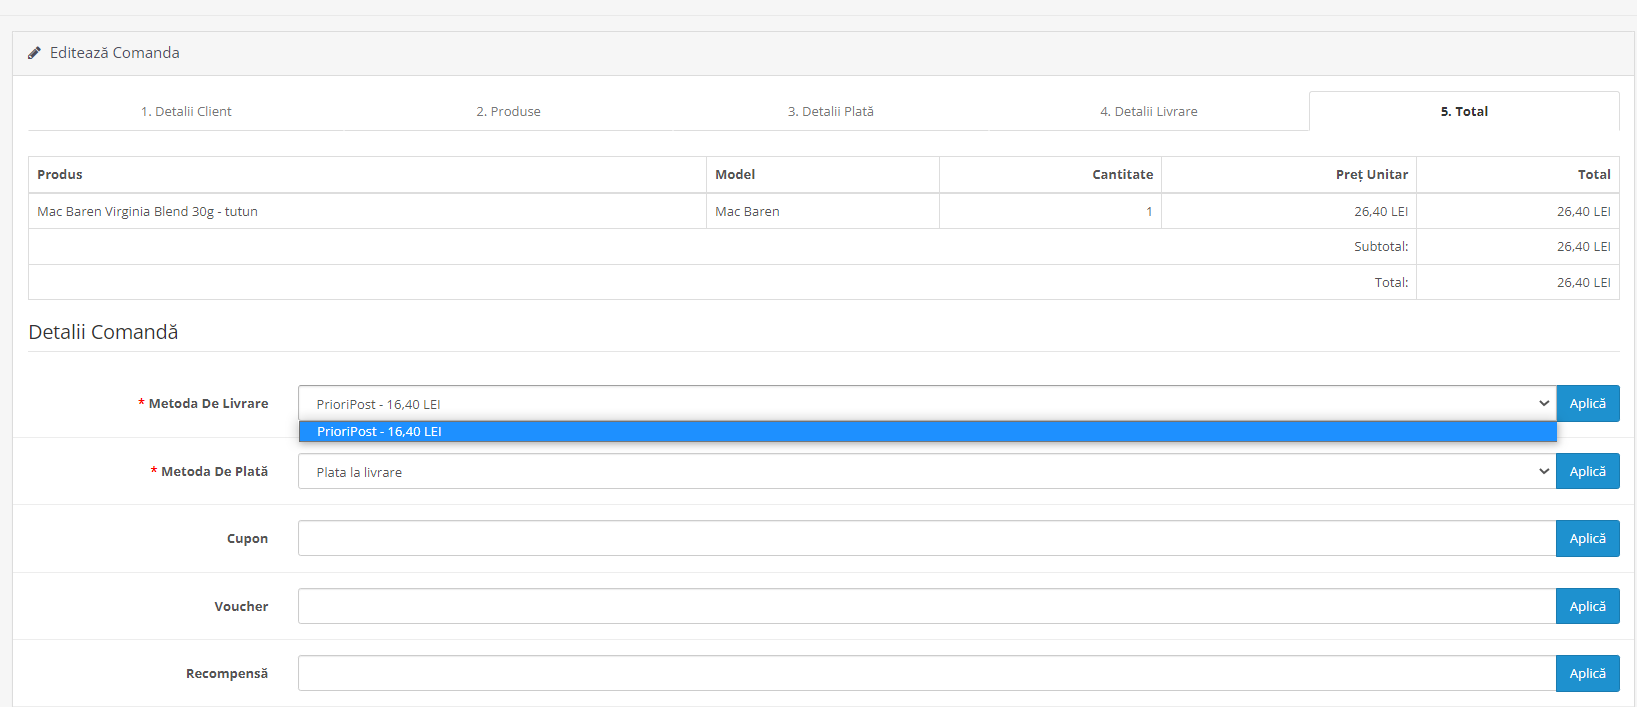
Task: Click the quantity value 1 in the product row
Action: (1149, 211)
